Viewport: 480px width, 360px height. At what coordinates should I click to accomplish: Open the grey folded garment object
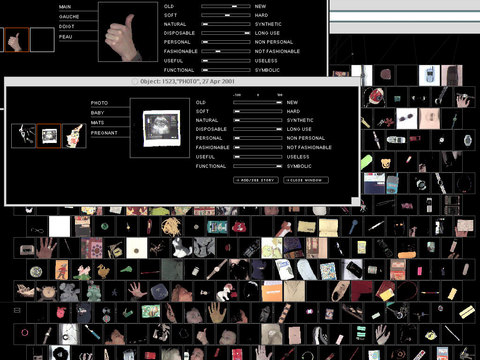(x=204, y=248)
